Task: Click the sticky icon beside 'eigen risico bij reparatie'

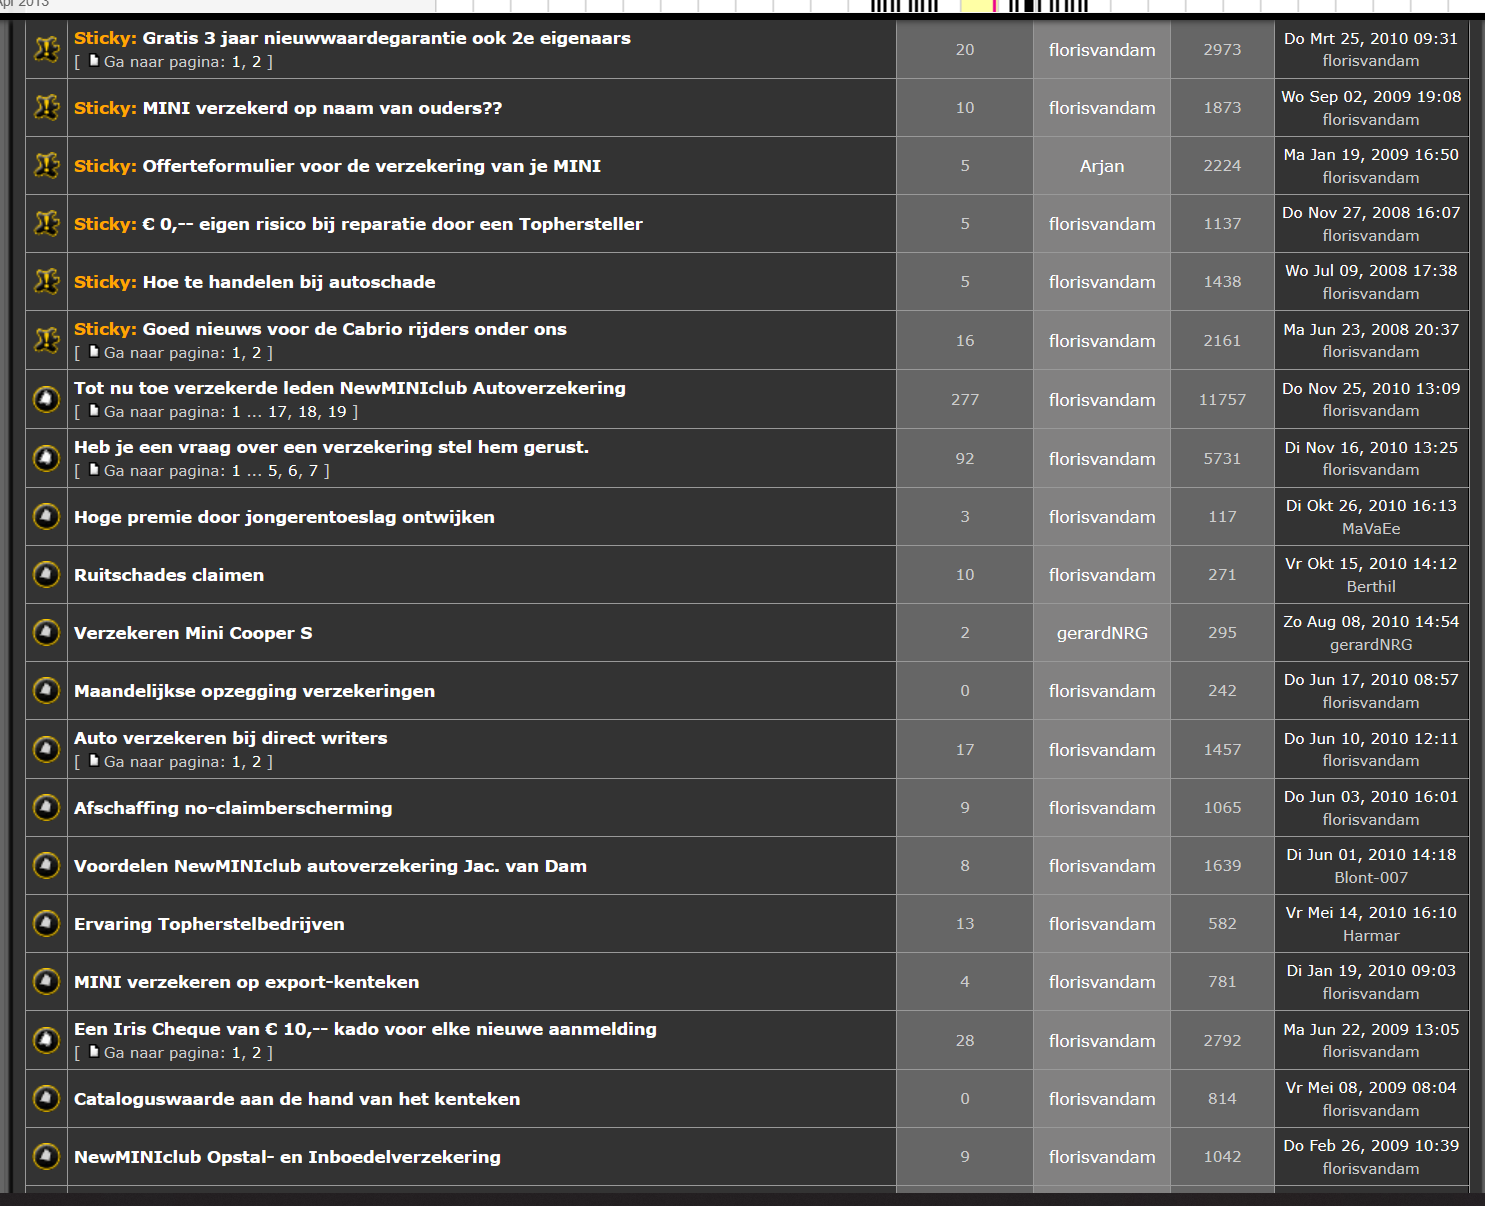Action: (46, 223)
